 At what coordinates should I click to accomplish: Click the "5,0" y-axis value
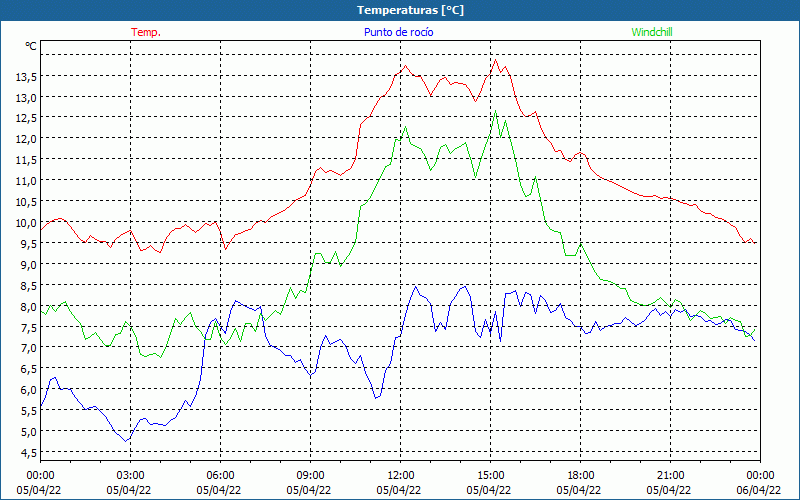click(29, 432)
